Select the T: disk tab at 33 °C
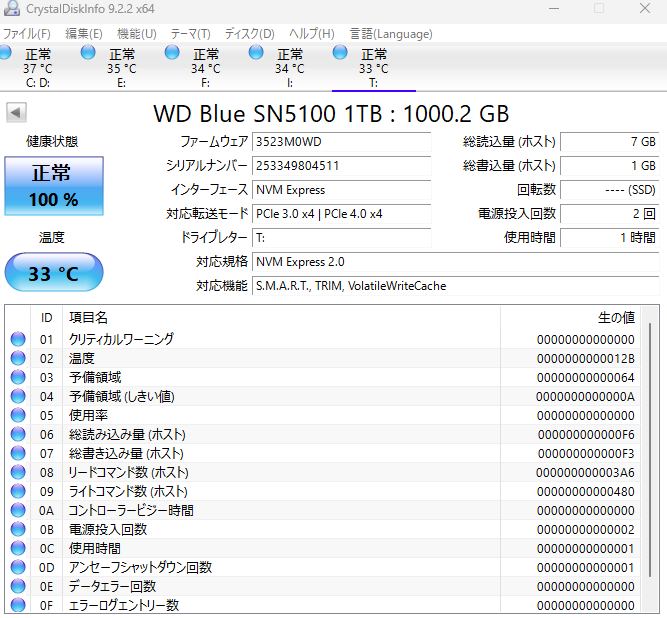 [x=373, y=67]
